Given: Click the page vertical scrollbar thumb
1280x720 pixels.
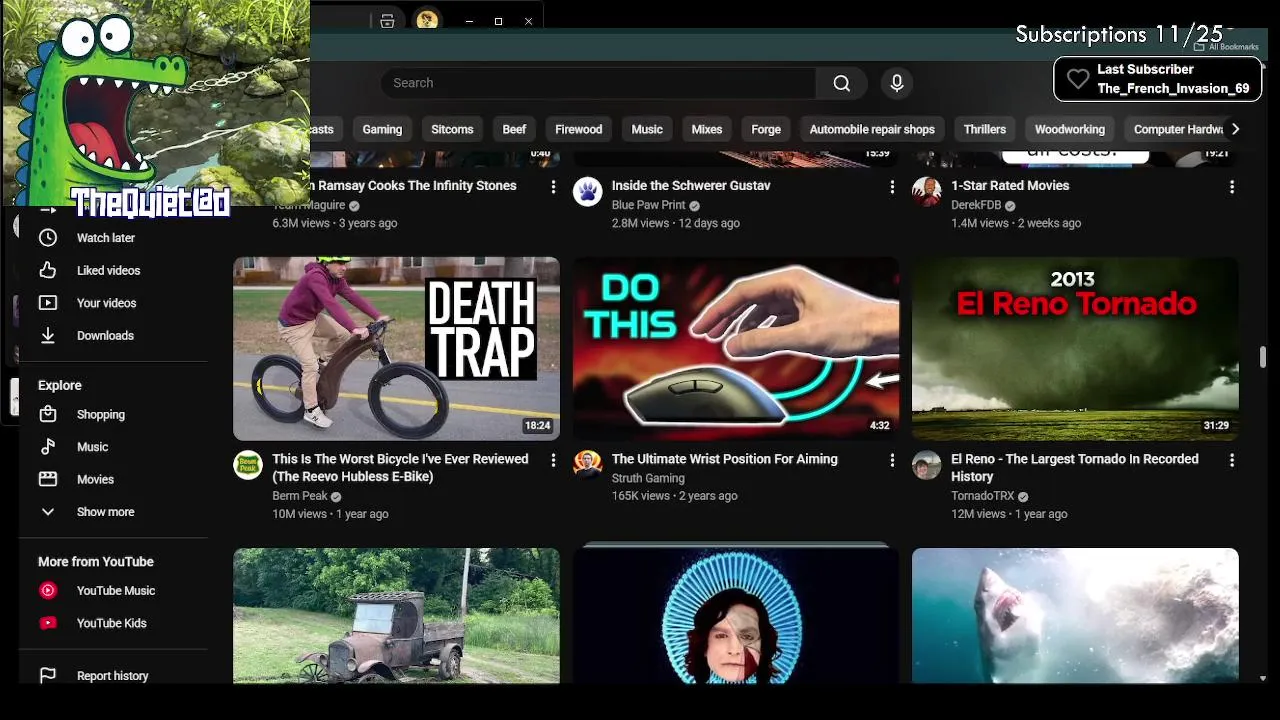Looking at the screenshot, I should [x=1263, y=357].
